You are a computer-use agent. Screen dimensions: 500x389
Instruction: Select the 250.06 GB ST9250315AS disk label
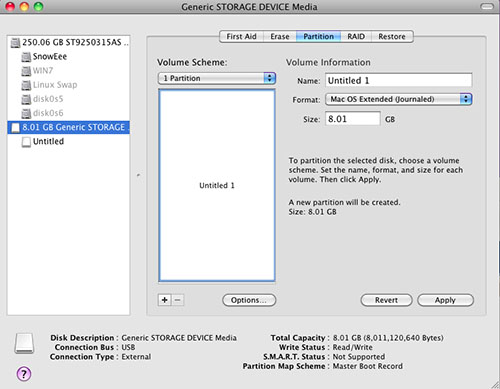75,42
